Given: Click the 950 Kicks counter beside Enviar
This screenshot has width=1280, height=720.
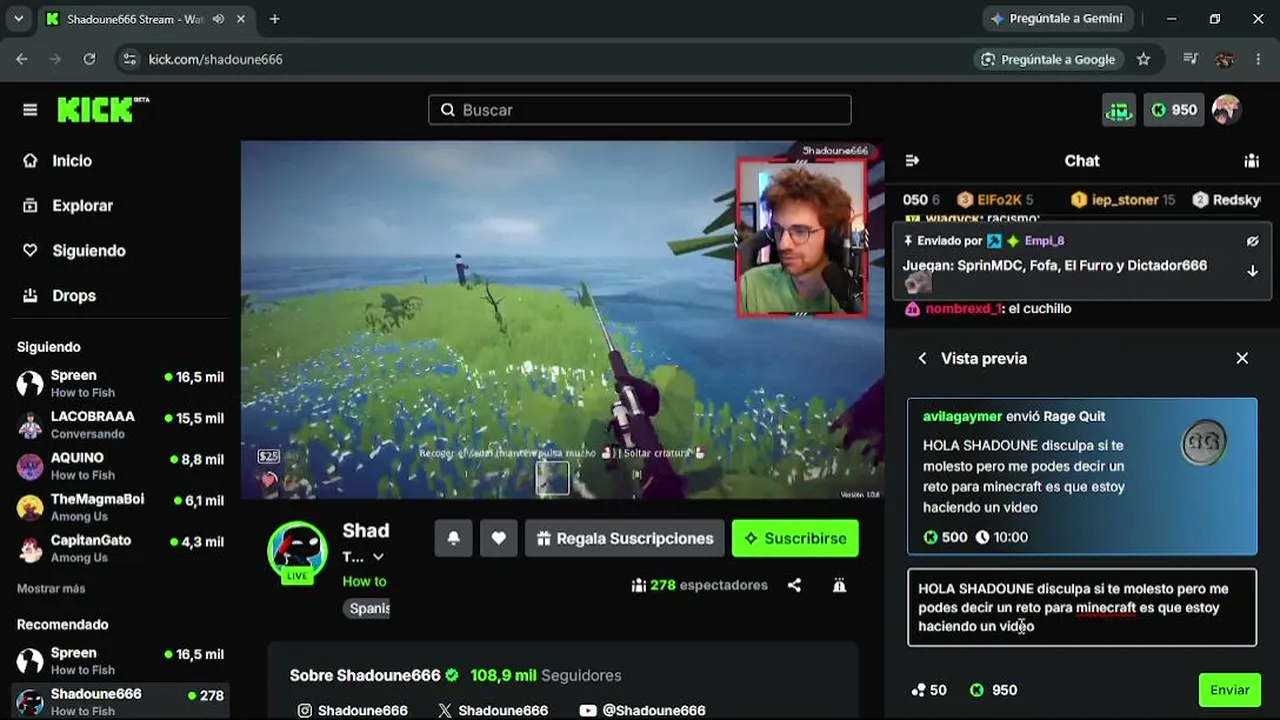Looking at the screenshot, I should 993,690.
